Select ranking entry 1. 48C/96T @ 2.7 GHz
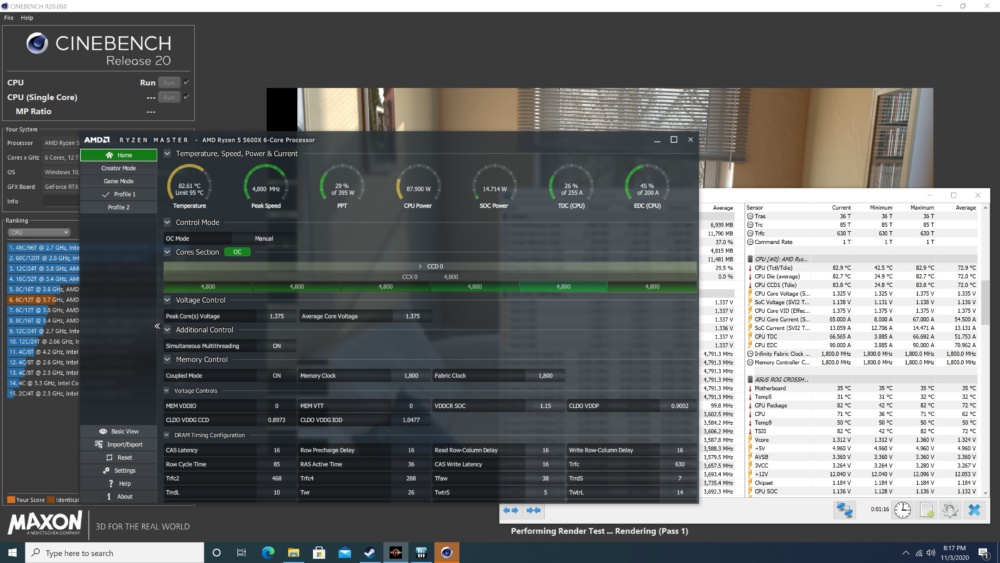1000x563 pixels. 43,247
